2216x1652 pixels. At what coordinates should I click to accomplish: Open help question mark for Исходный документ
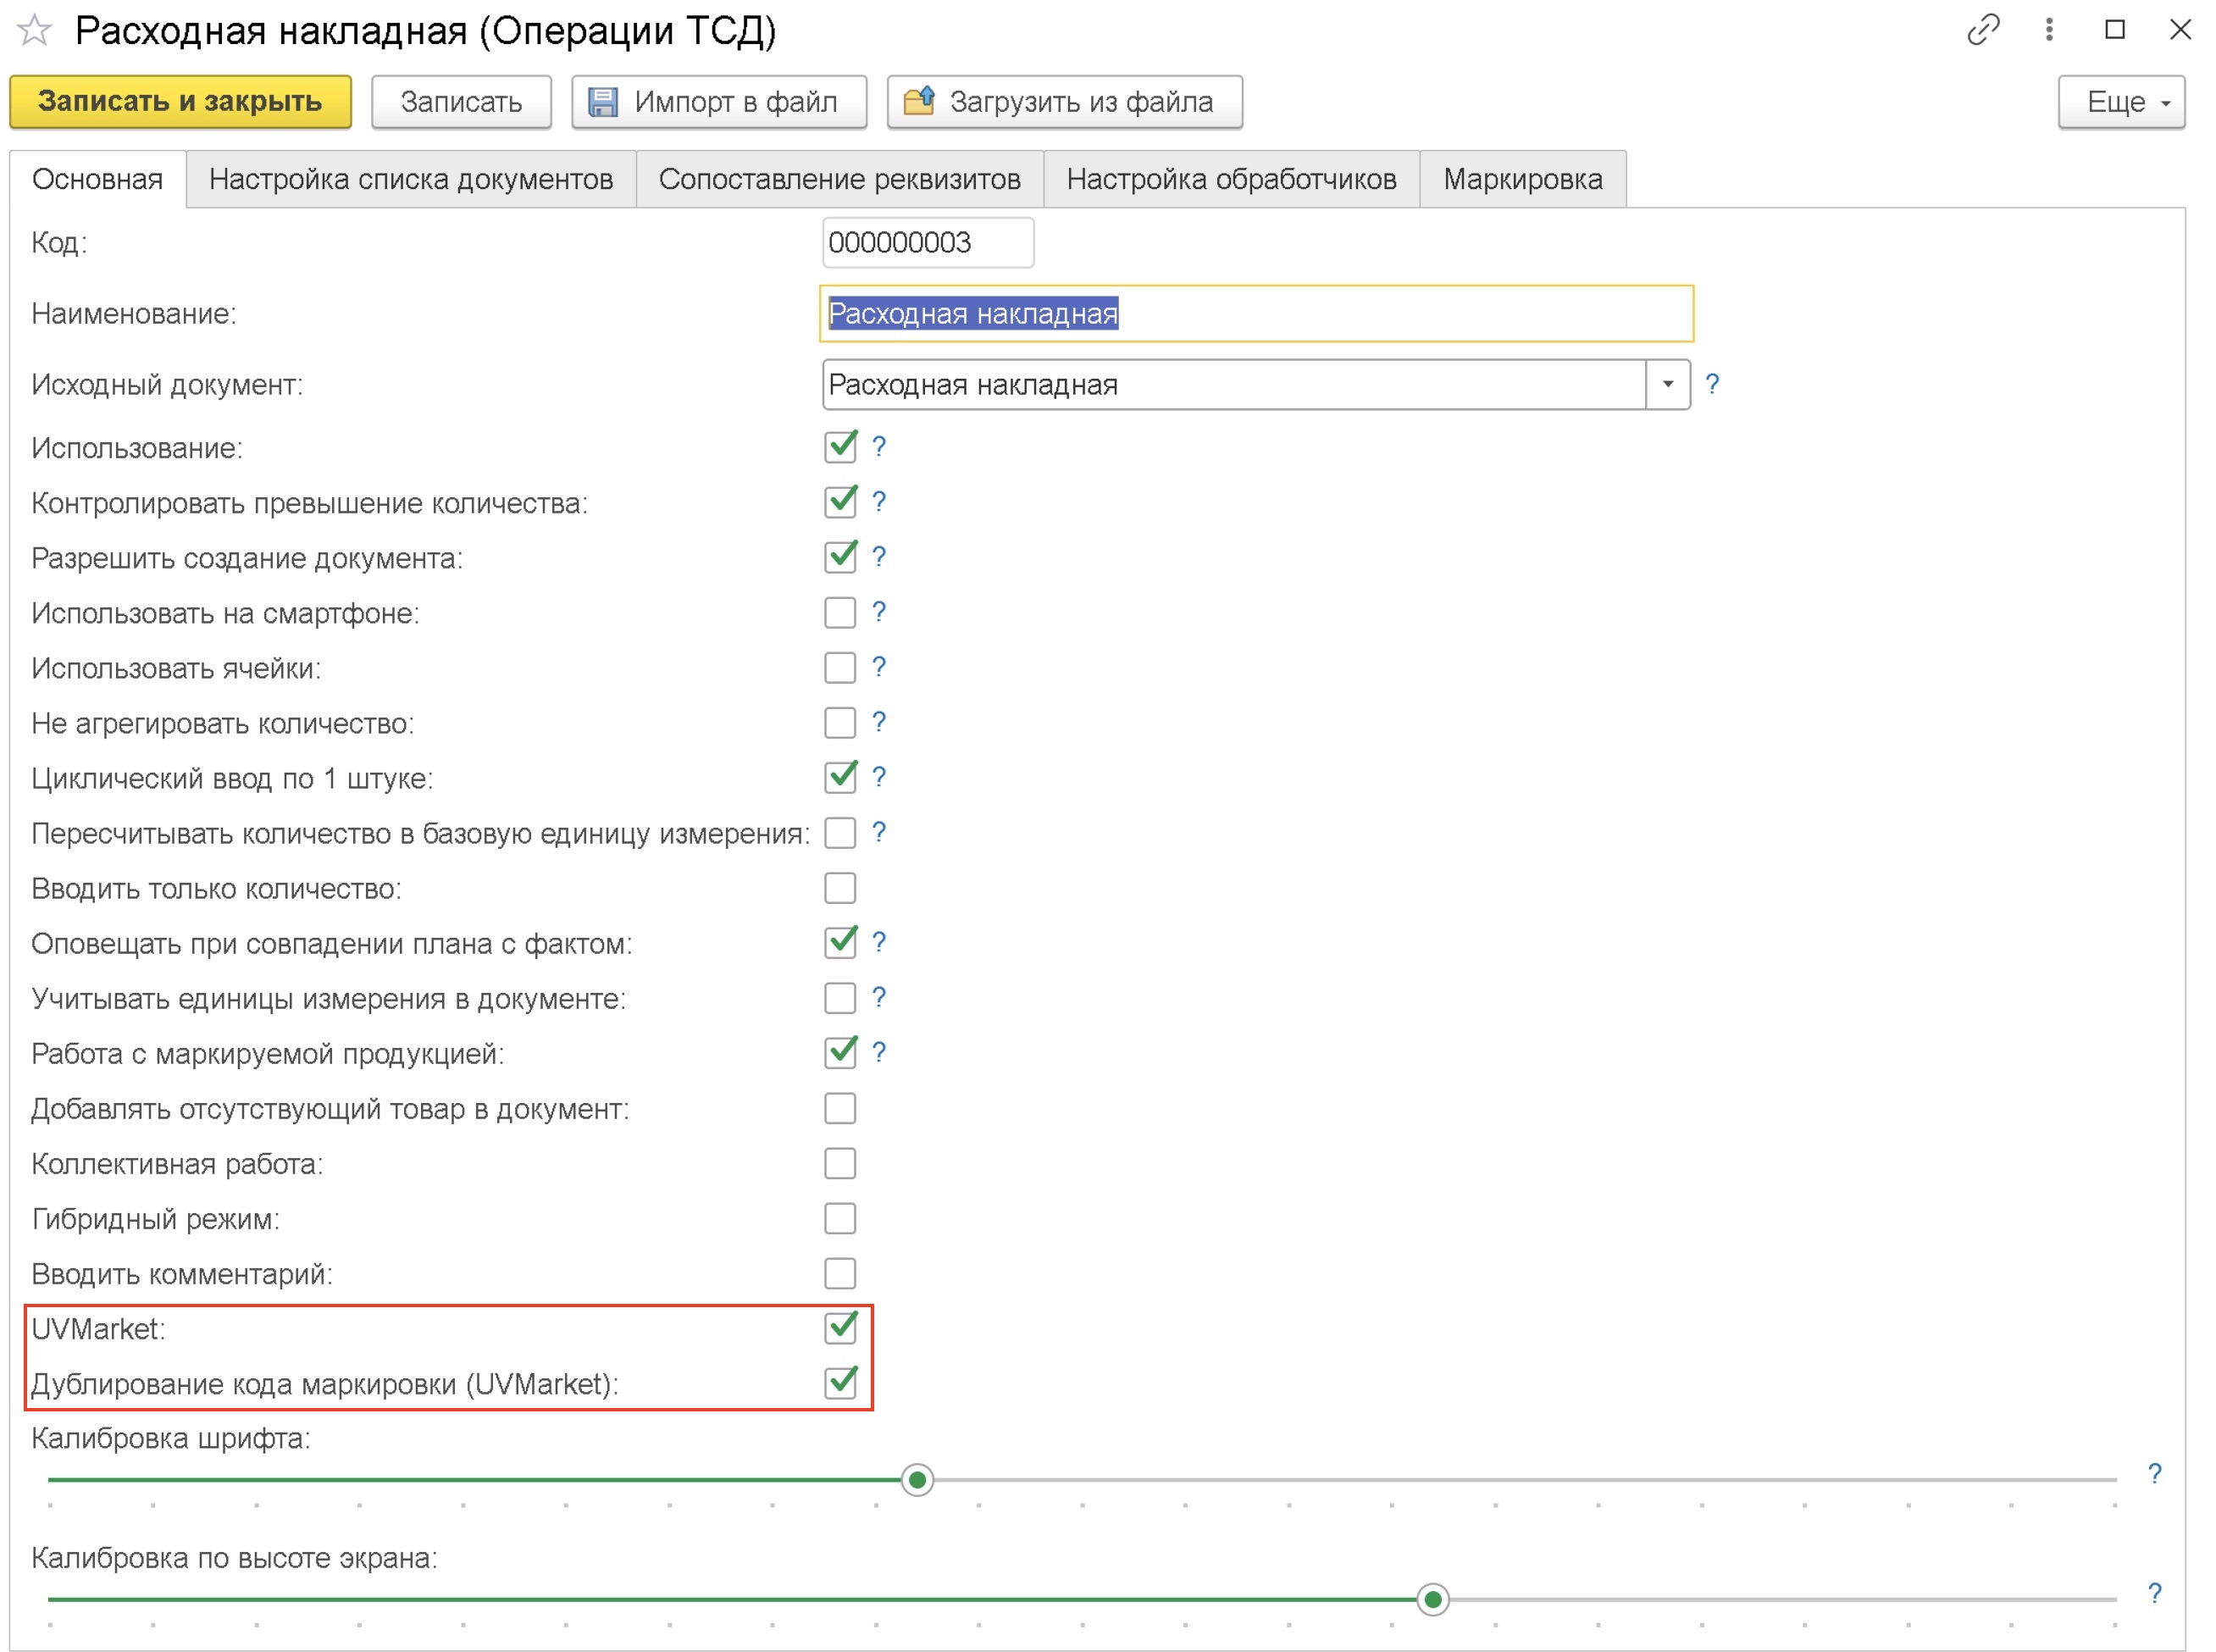(x=1711, y=384)
